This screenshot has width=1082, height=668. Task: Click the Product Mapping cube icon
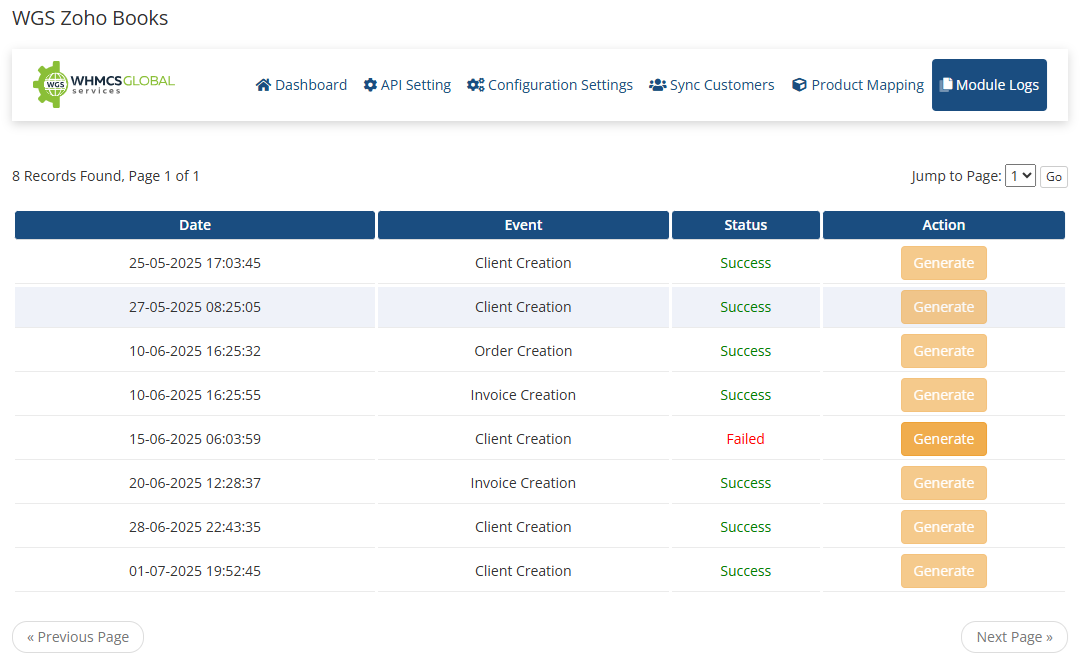pos(799,85)
